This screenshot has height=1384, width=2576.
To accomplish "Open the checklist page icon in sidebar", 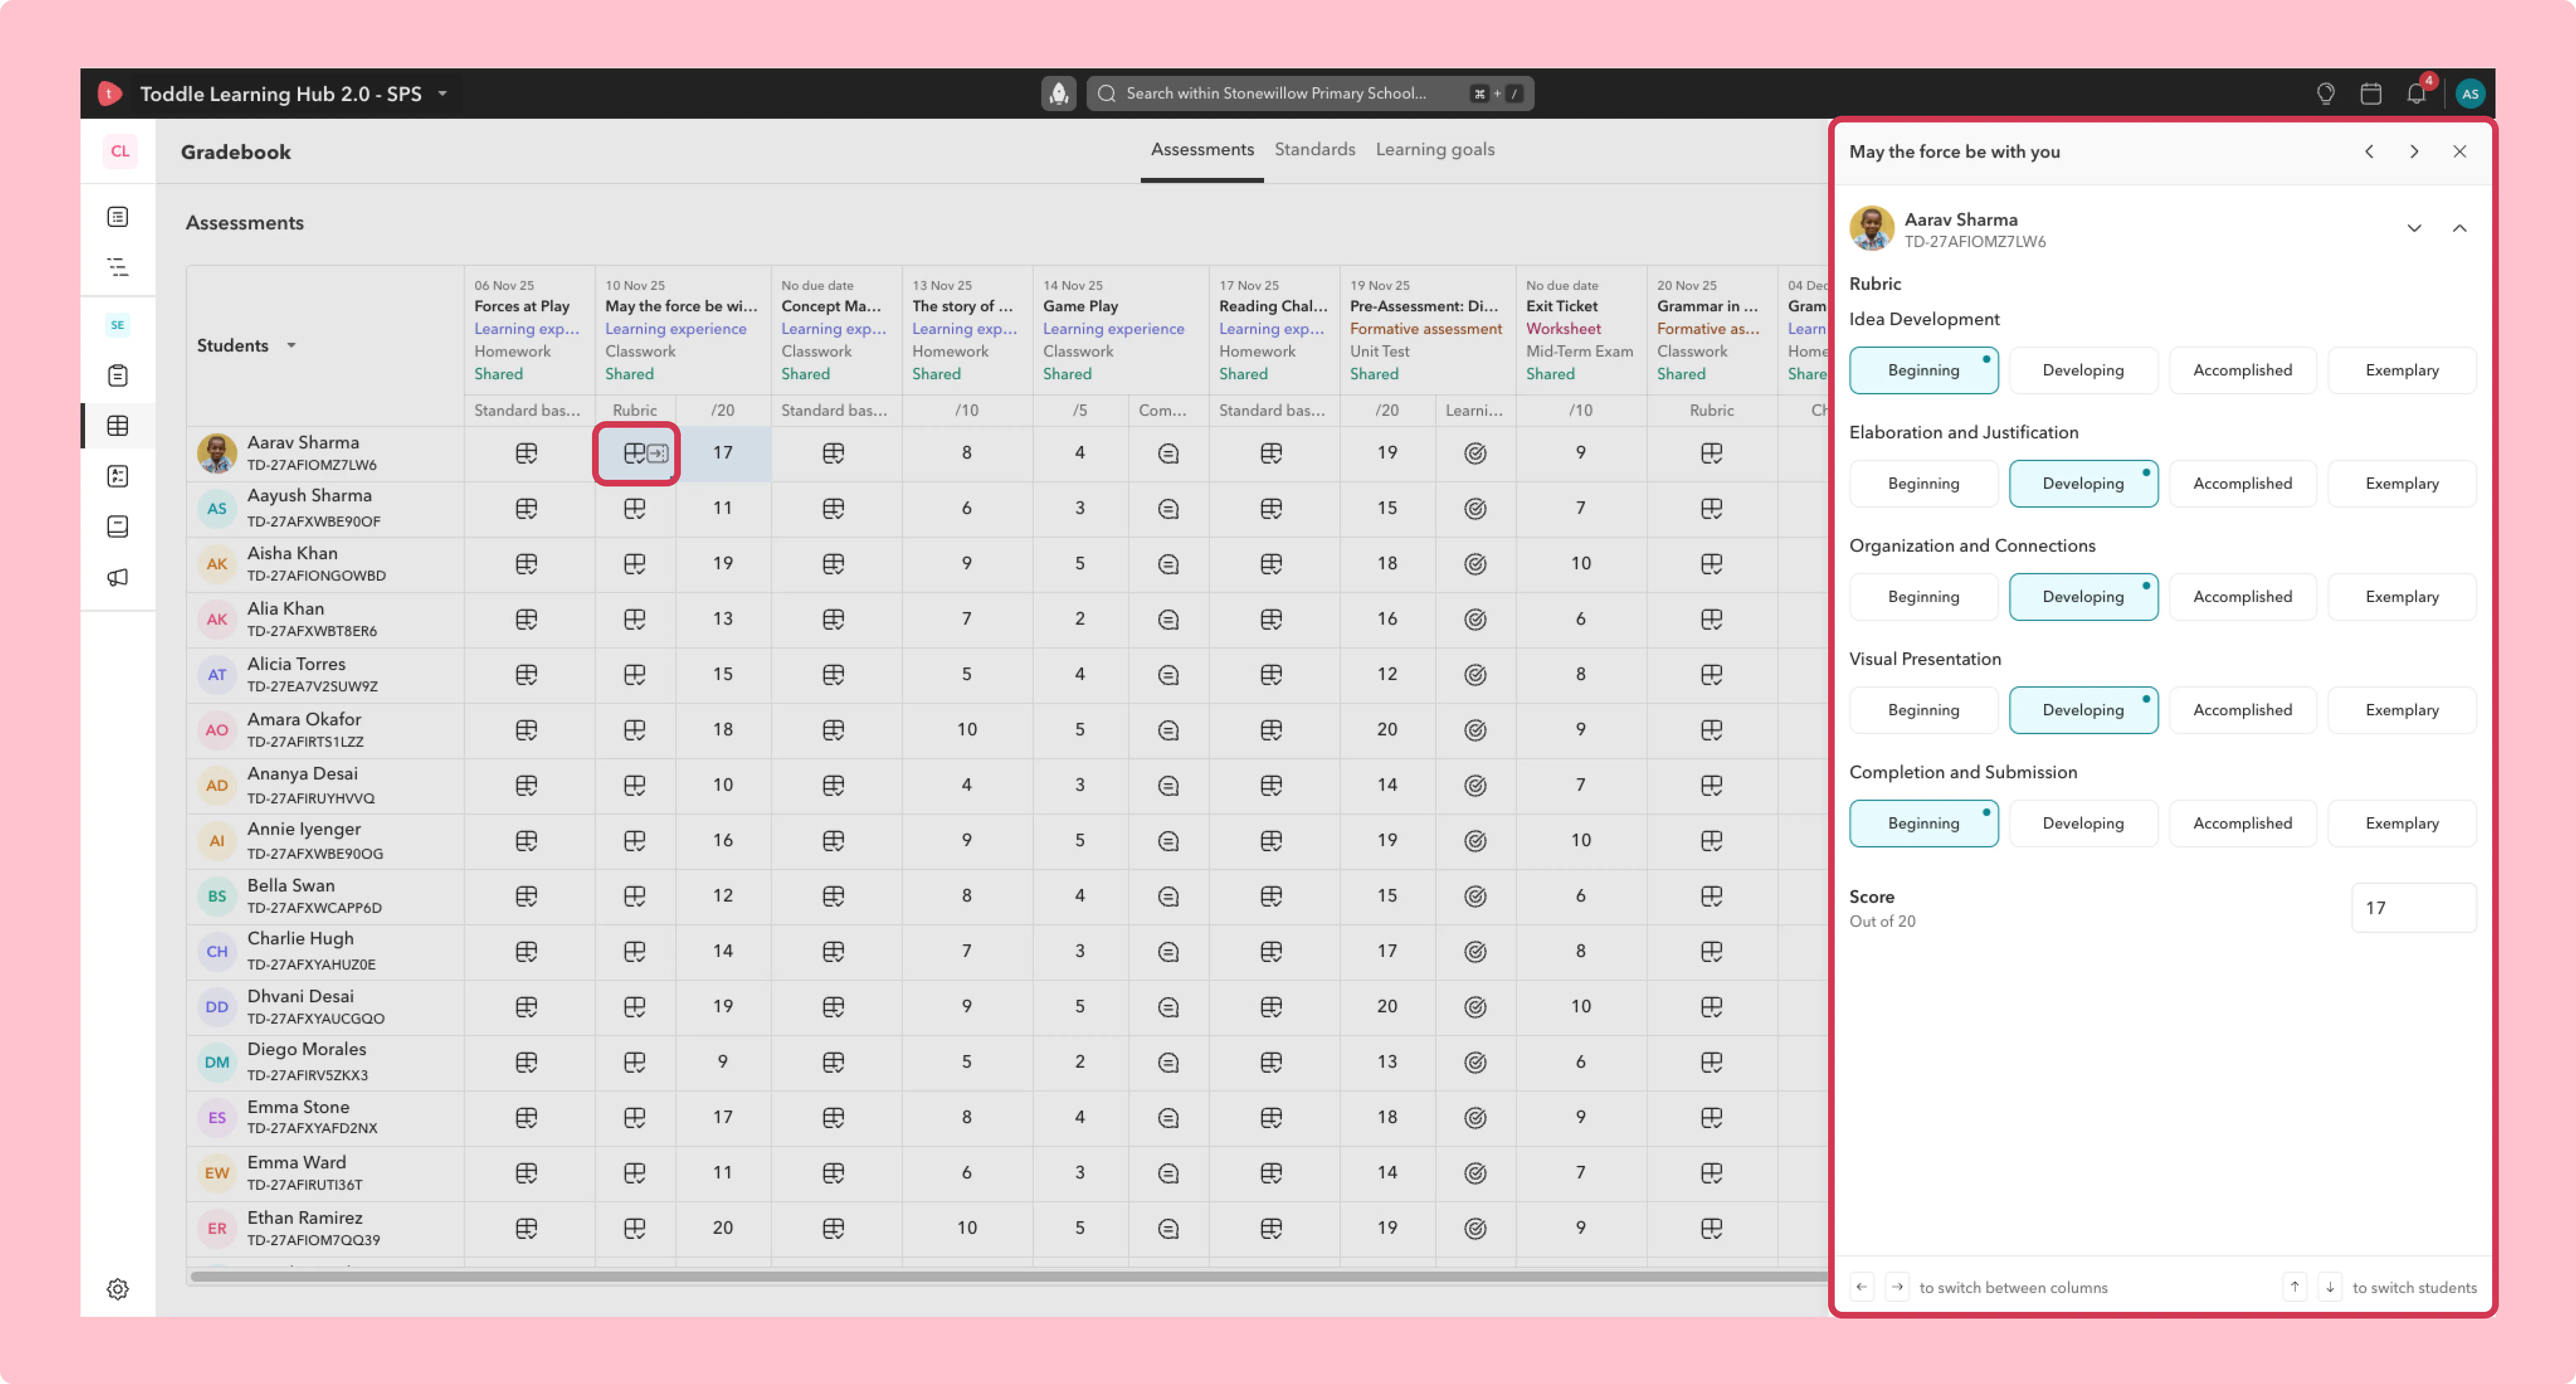I will 118,476.
